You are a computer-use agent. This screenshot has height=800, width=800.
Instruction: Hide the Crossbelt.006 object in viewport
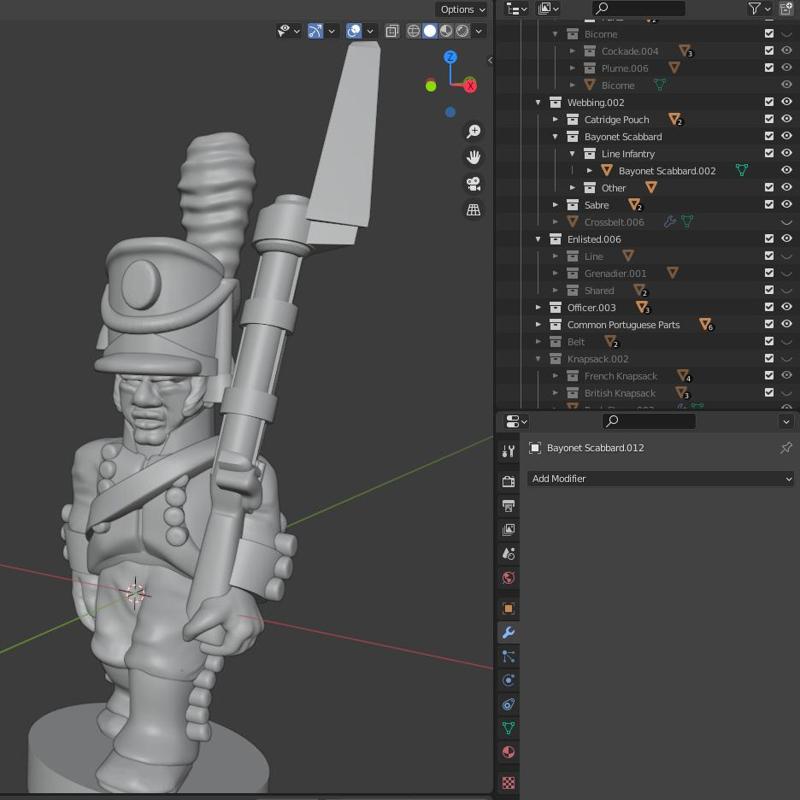(789, 222)
